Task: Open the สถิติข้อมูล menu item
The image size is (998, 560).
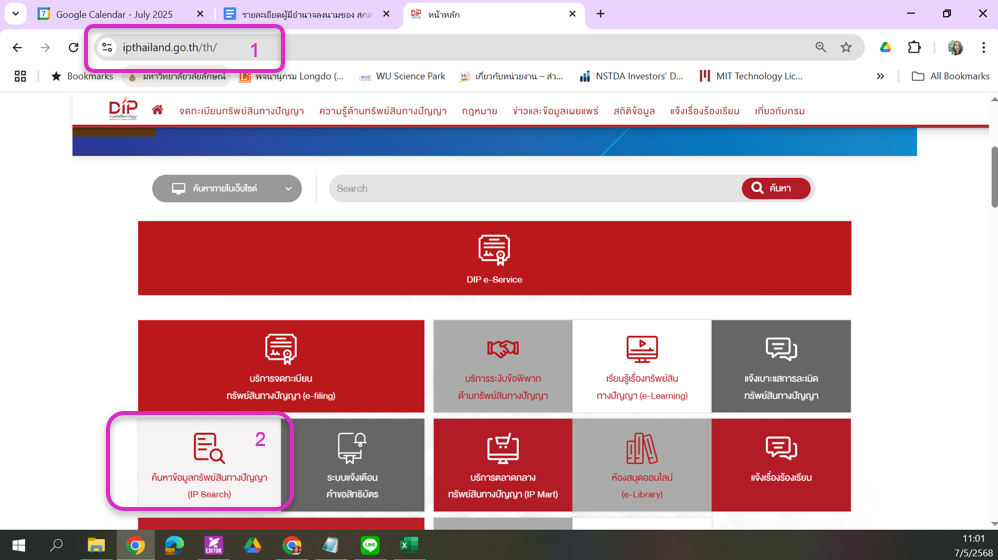Action: point(634,111)
